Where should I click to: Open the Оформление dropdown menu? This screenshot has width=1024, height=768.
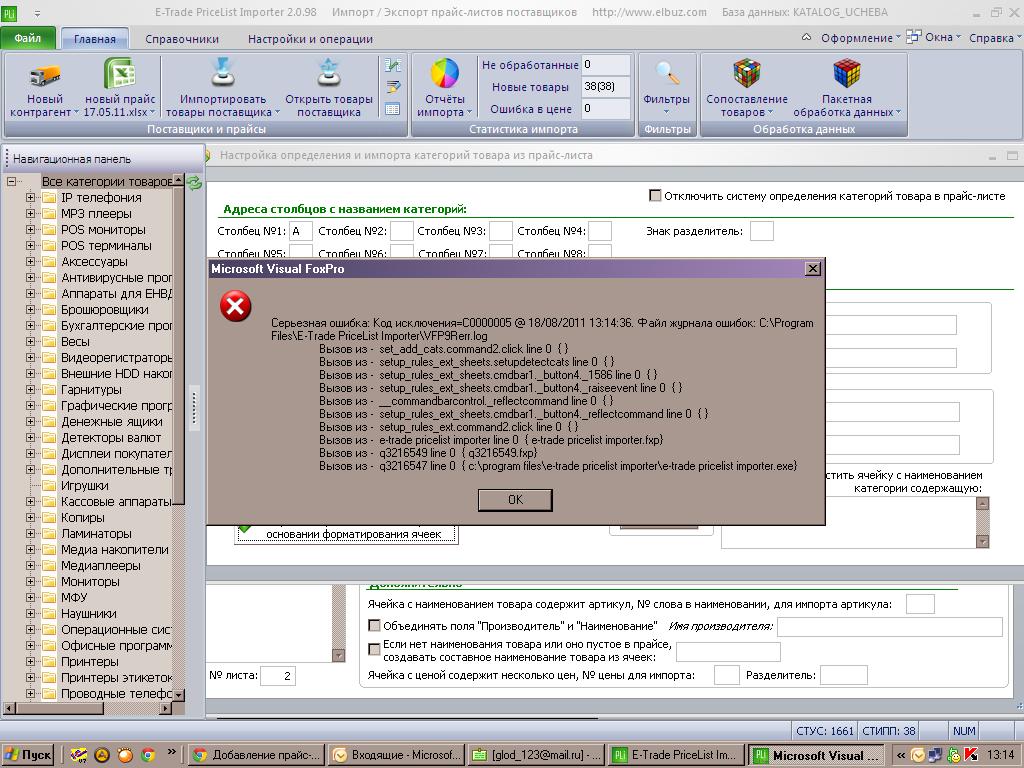860,38
